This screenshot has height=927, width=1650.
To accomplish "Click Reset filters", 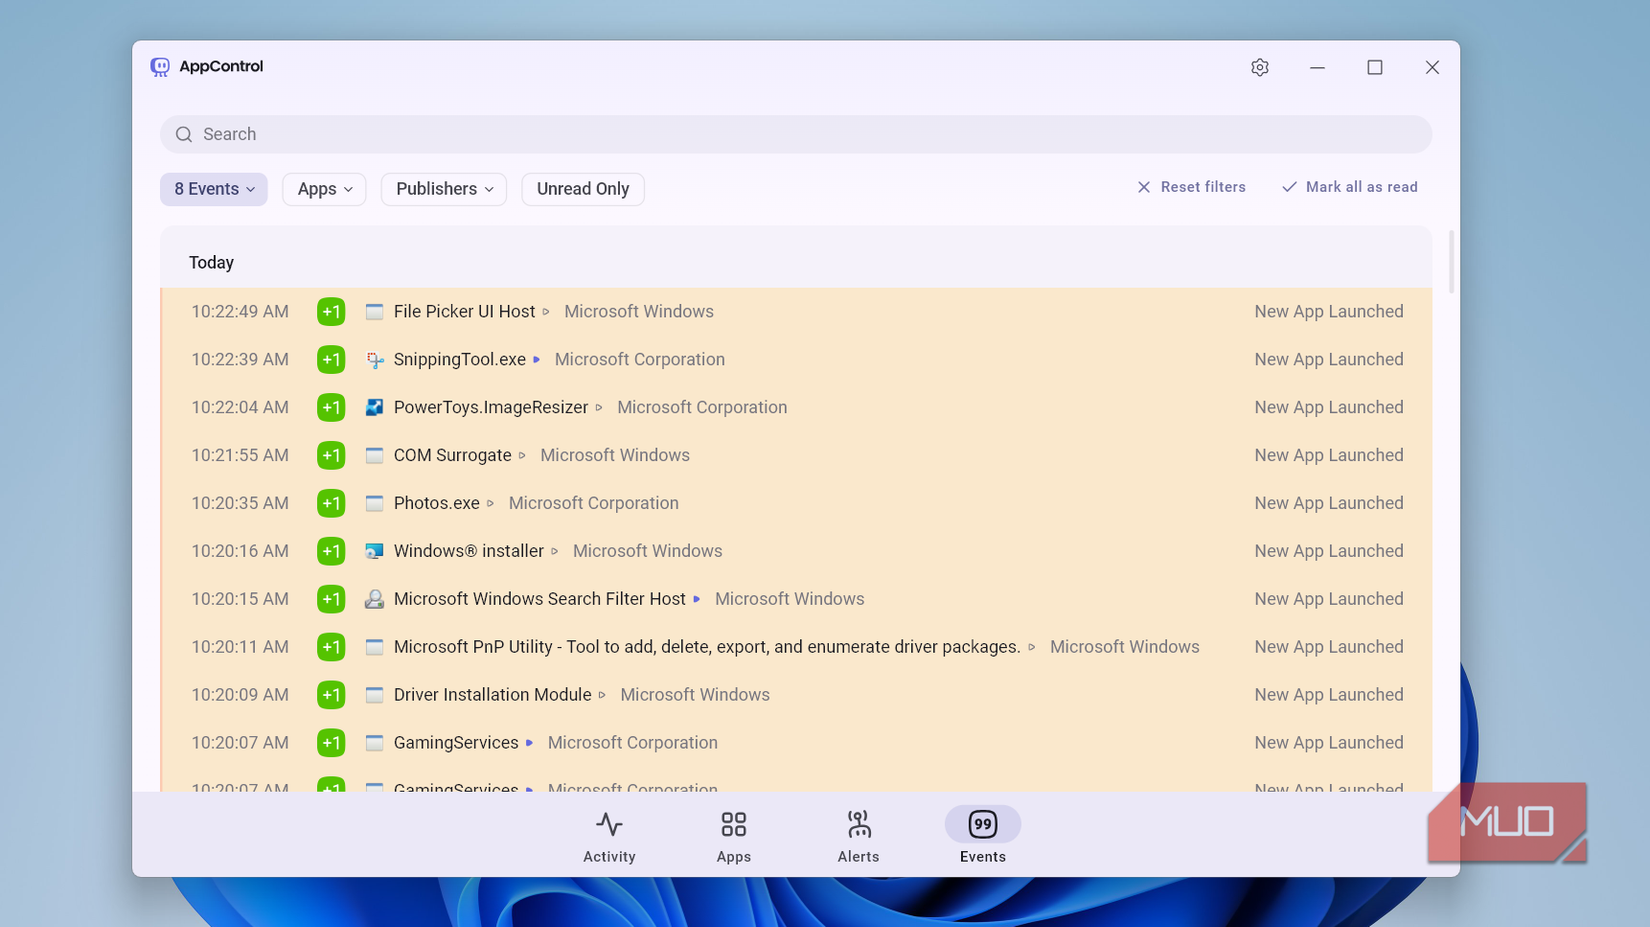I will tap(1191, 187).
